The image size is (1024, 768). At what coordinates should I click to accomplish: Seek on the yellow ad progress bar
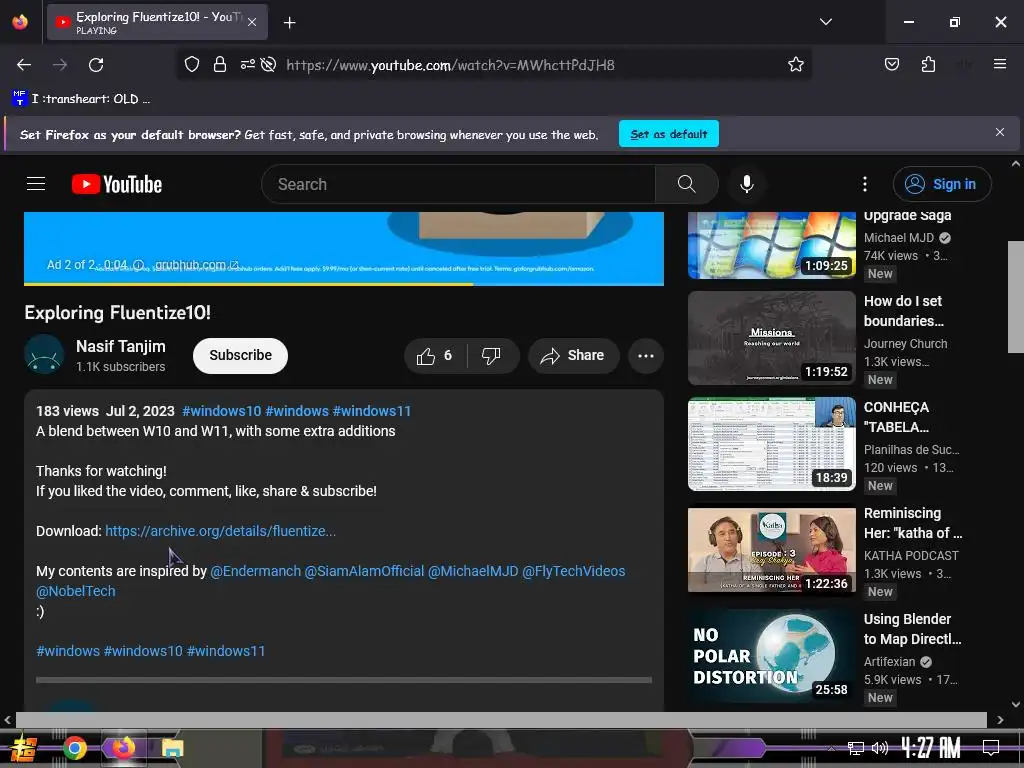[344, 284]
